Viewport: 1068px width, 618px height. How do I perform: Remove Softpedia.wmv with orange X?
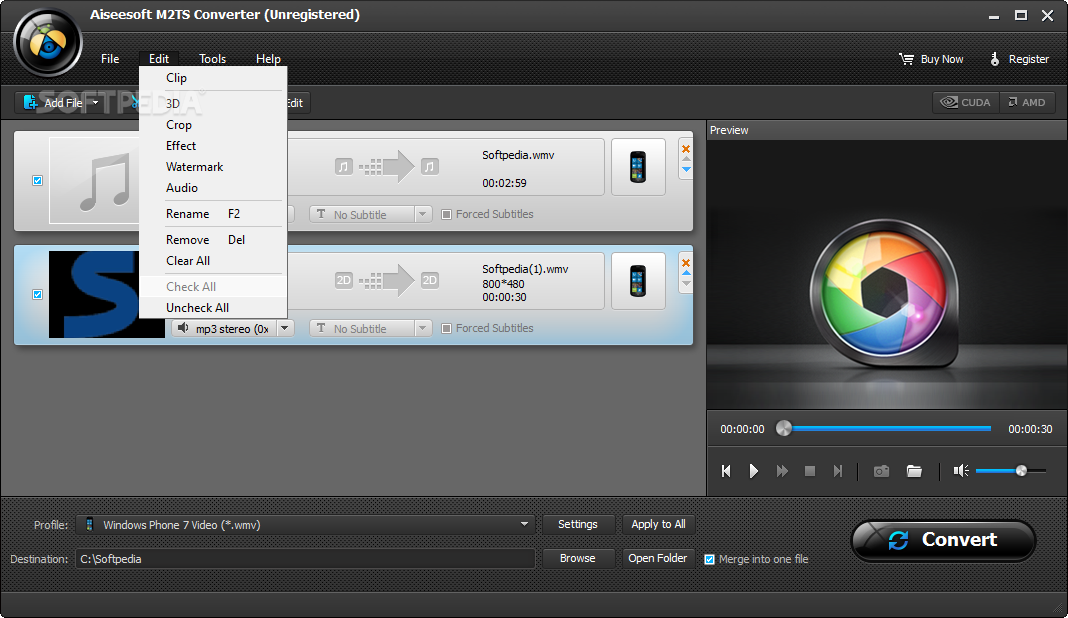click(x=686, y=149)
